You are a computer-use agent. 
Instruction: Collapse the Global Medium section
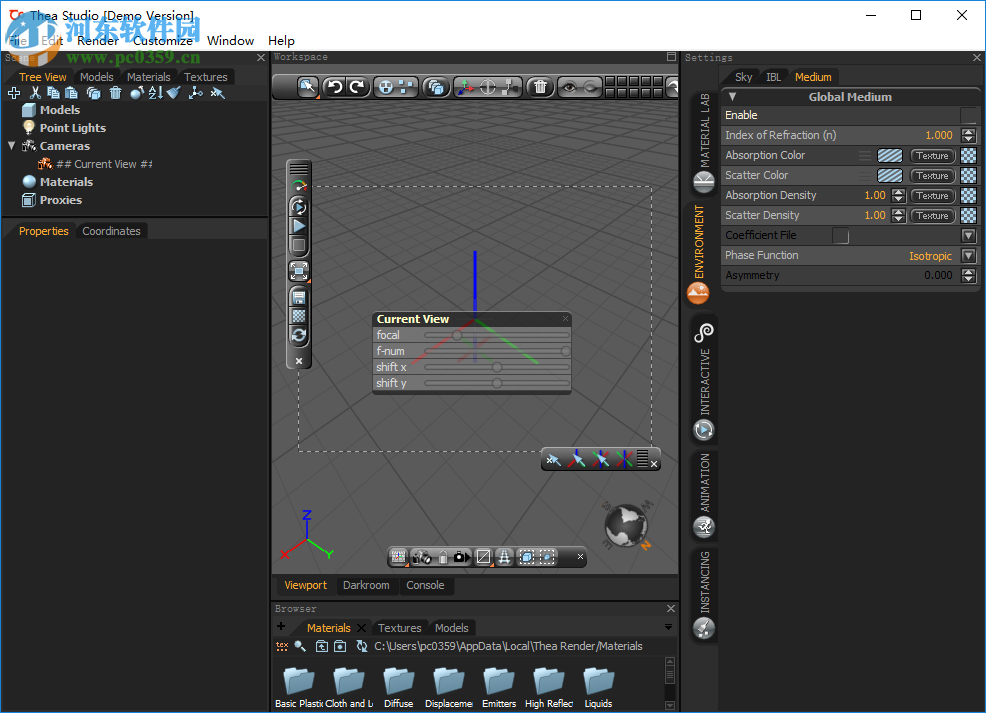click(732, 97)
